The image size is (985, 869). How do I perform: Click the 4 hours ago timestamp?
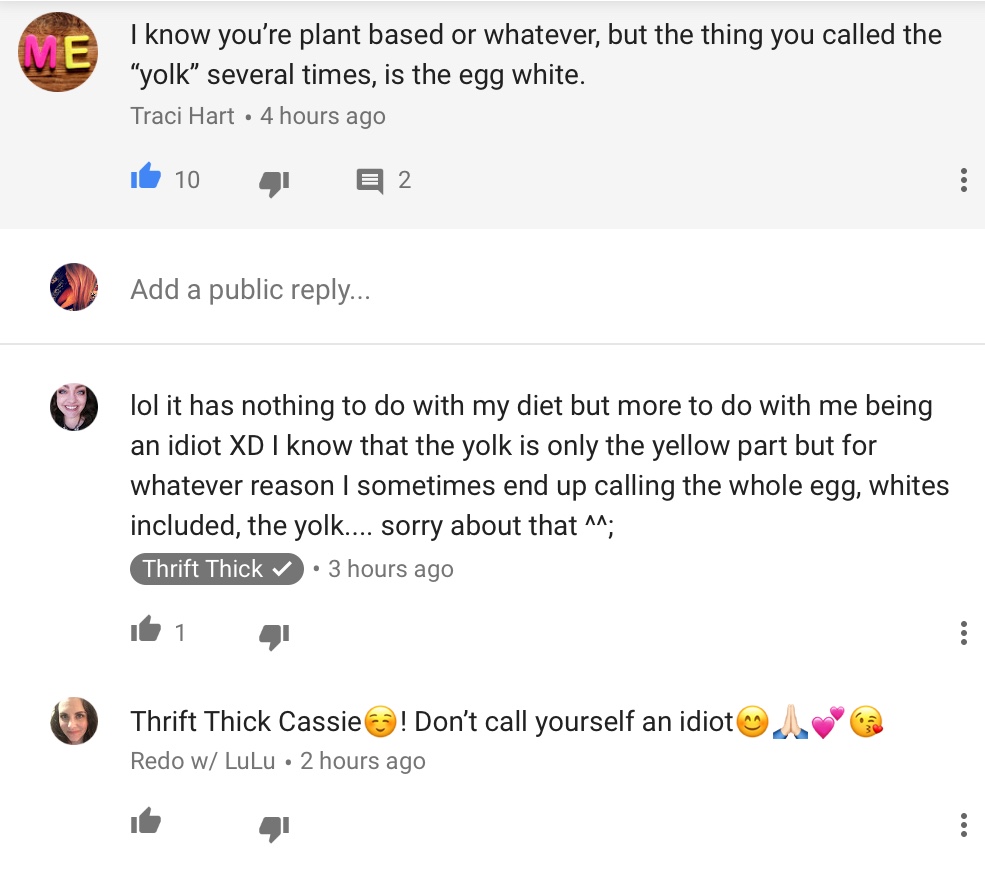click(x=322, y=116)
